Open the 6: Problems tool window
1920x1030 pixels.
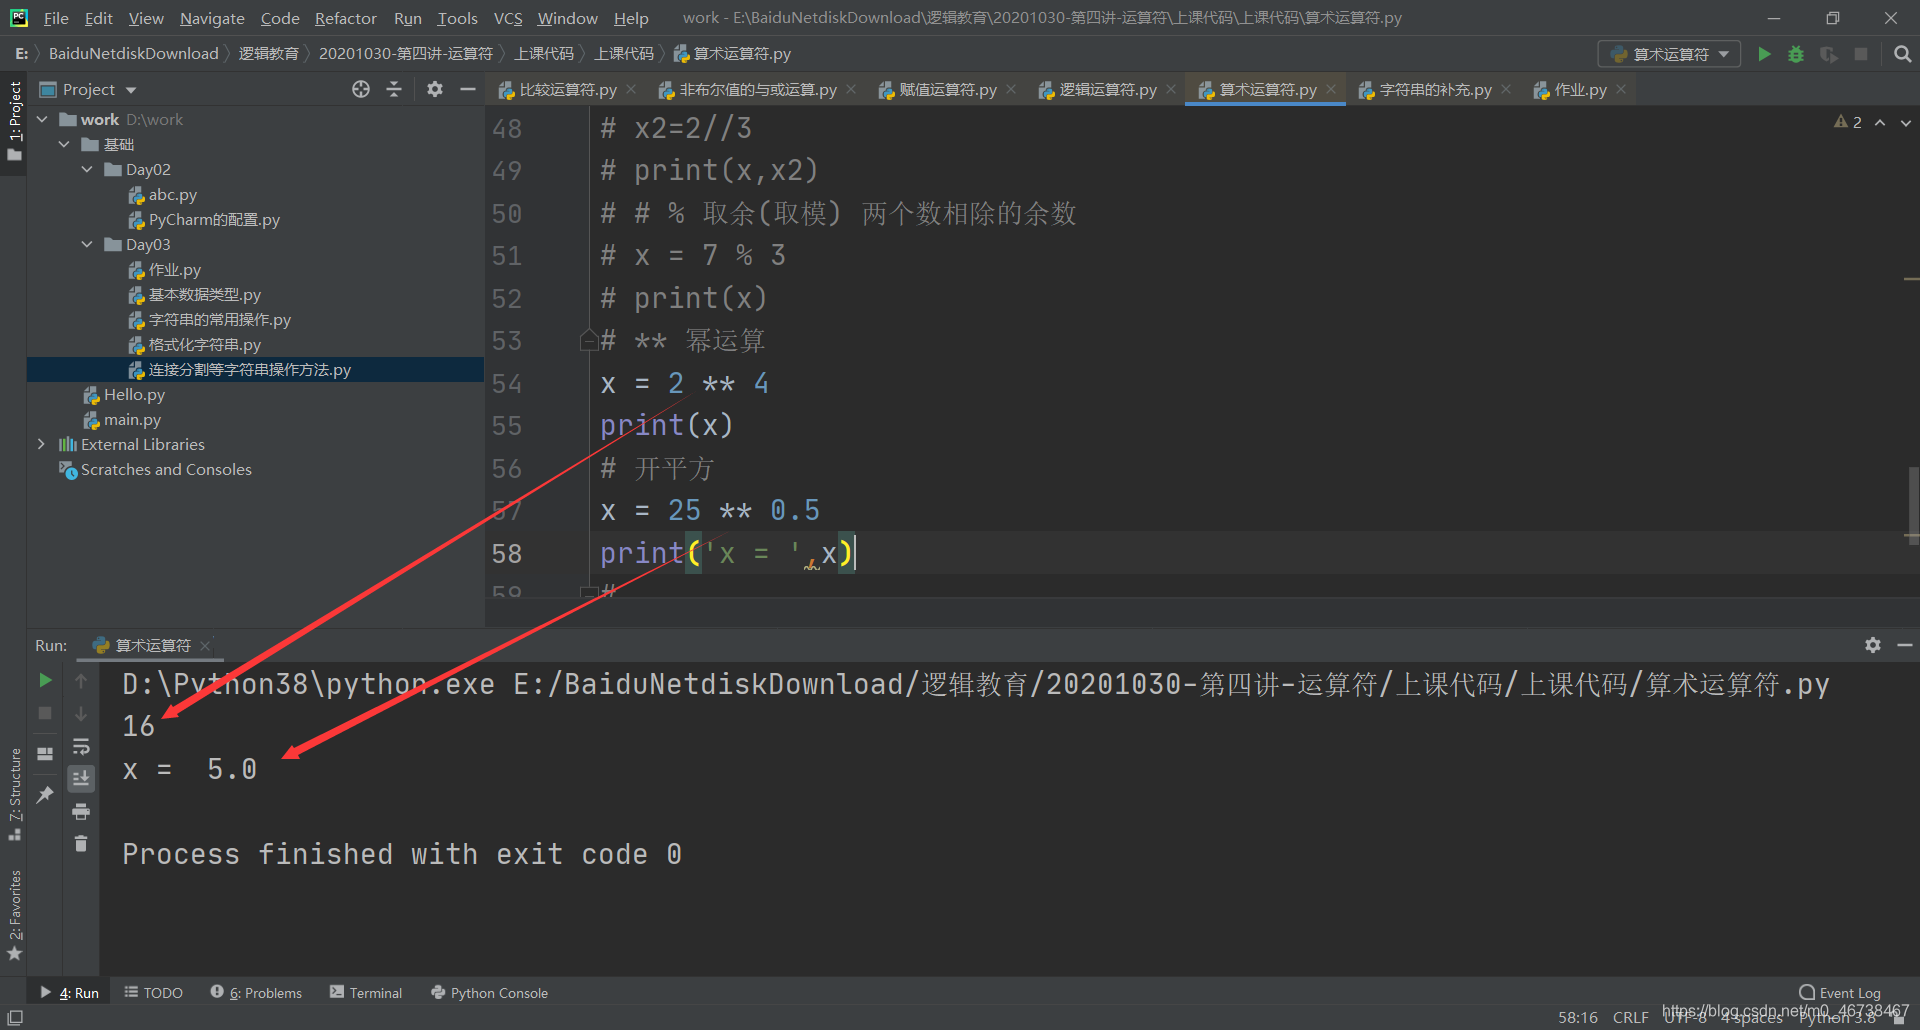[x=256, y=992]
